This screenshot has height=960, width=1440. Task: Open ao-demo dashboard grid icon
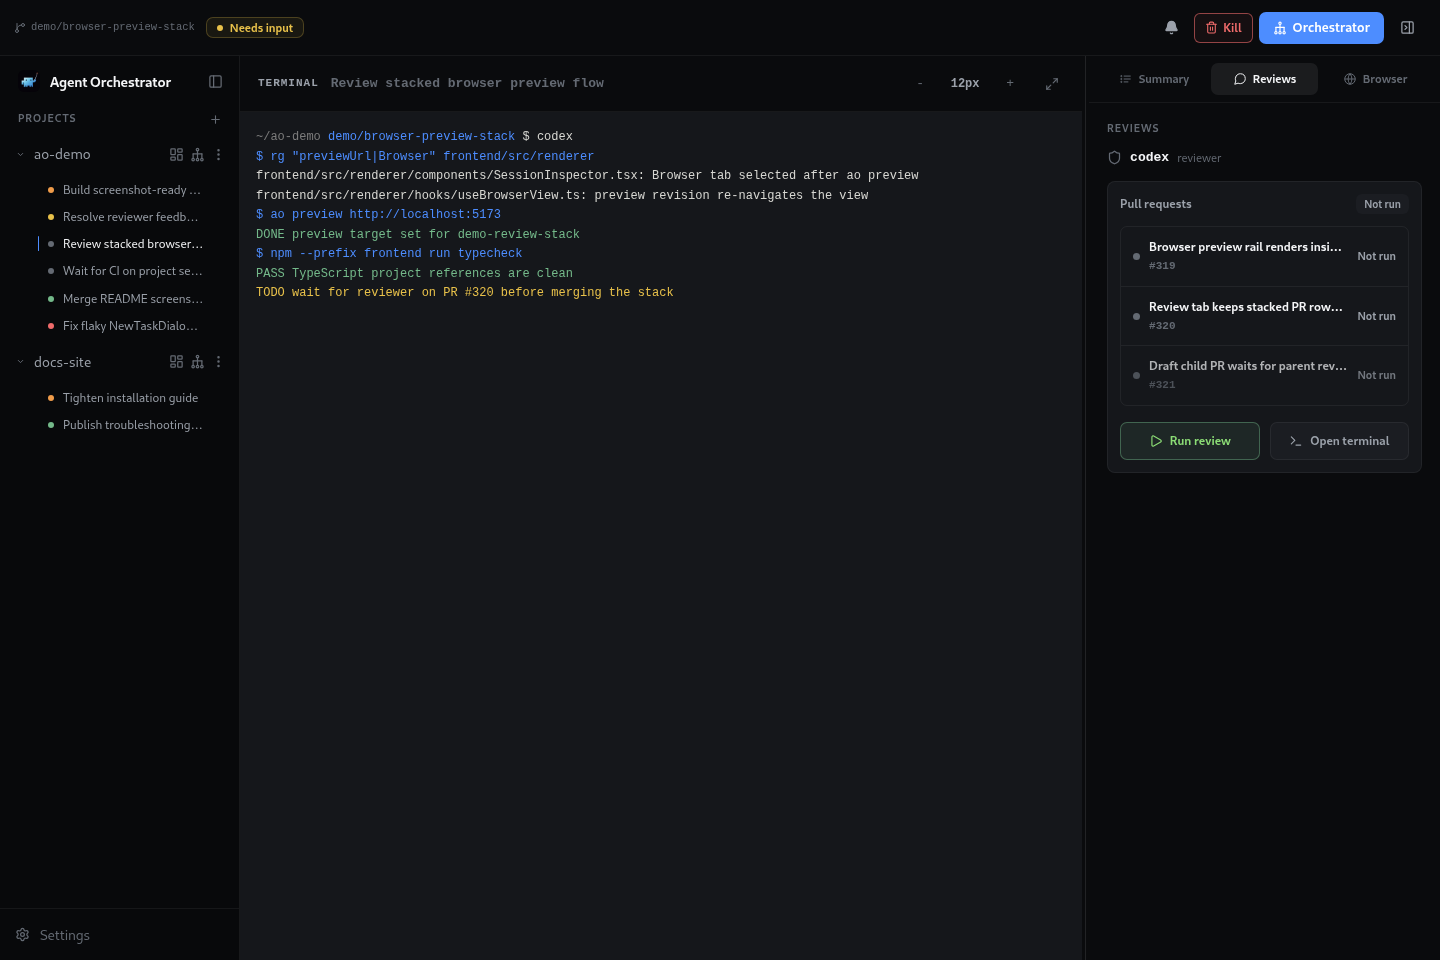(x=176, y=155)
